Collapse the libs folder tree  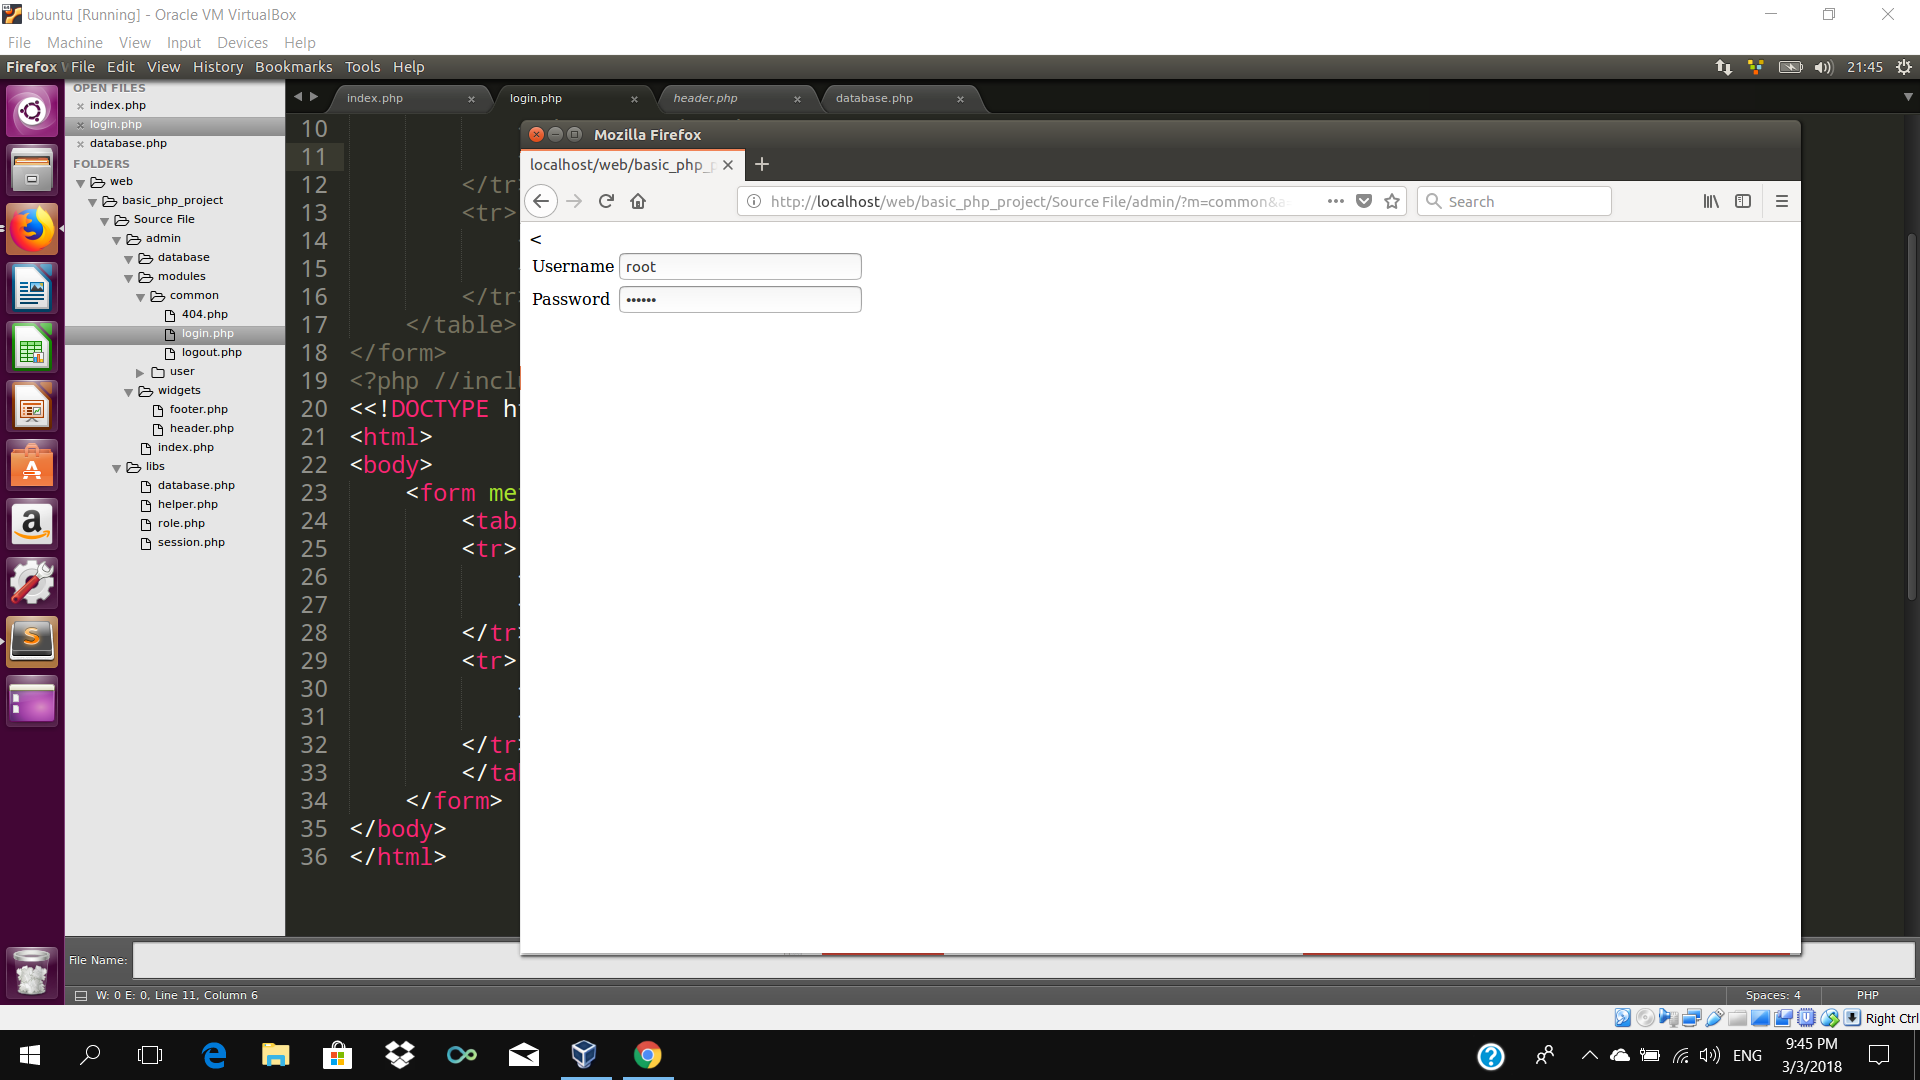(x=117, y=467)
